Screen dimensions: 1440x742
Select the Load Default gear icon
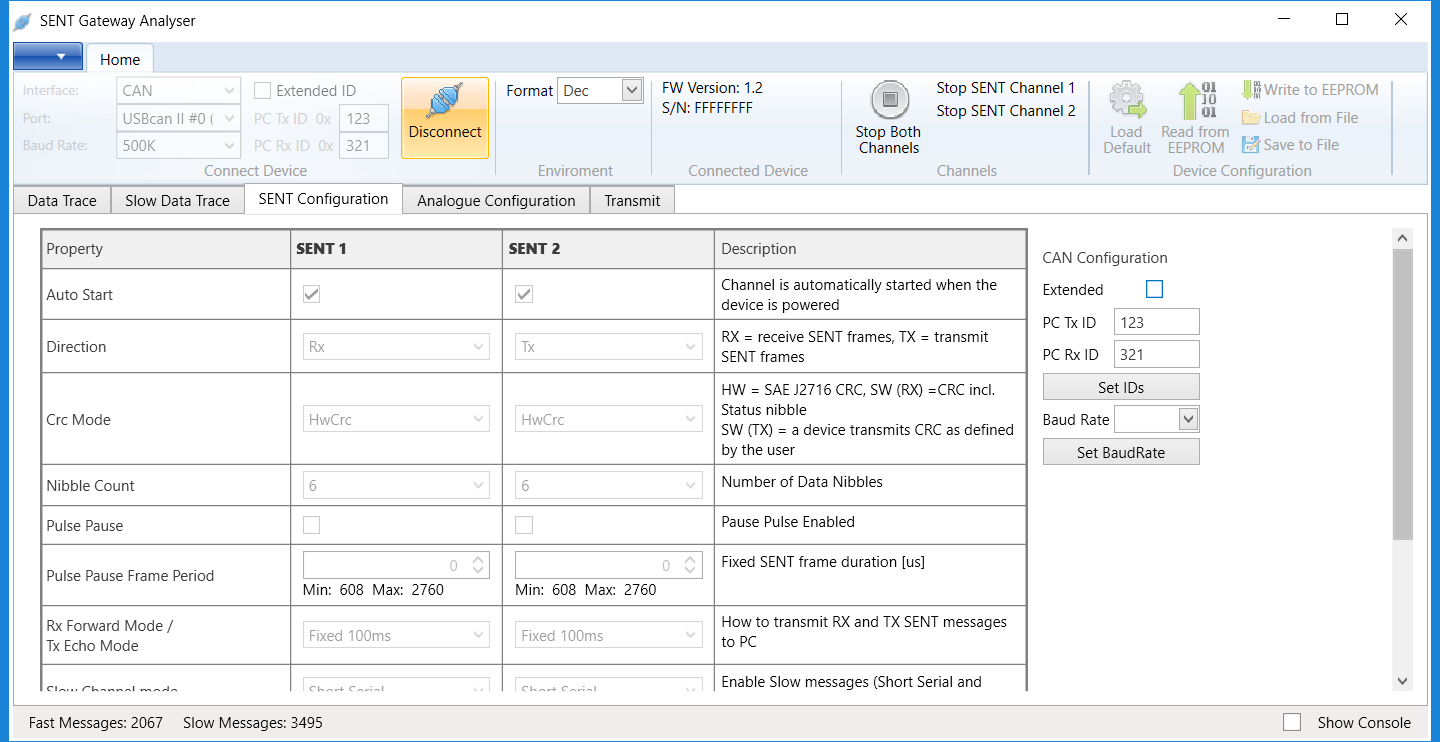point(1127,103)
